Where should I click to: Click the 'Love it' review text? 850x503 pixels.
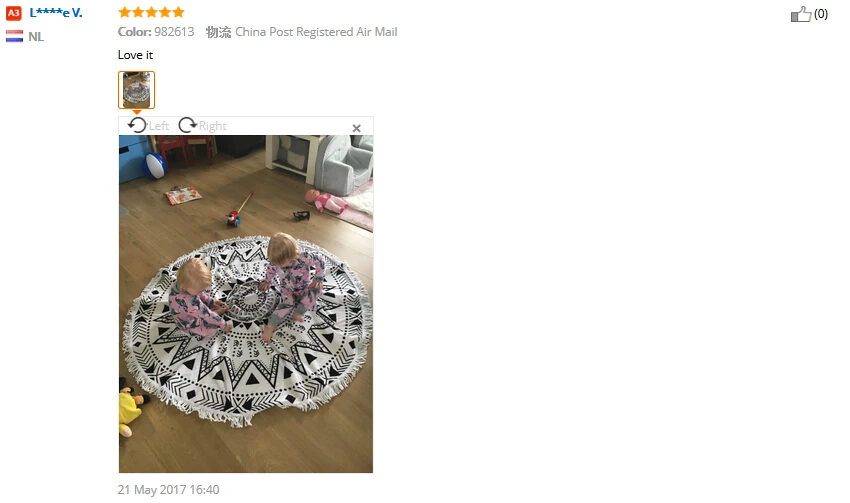136,55
